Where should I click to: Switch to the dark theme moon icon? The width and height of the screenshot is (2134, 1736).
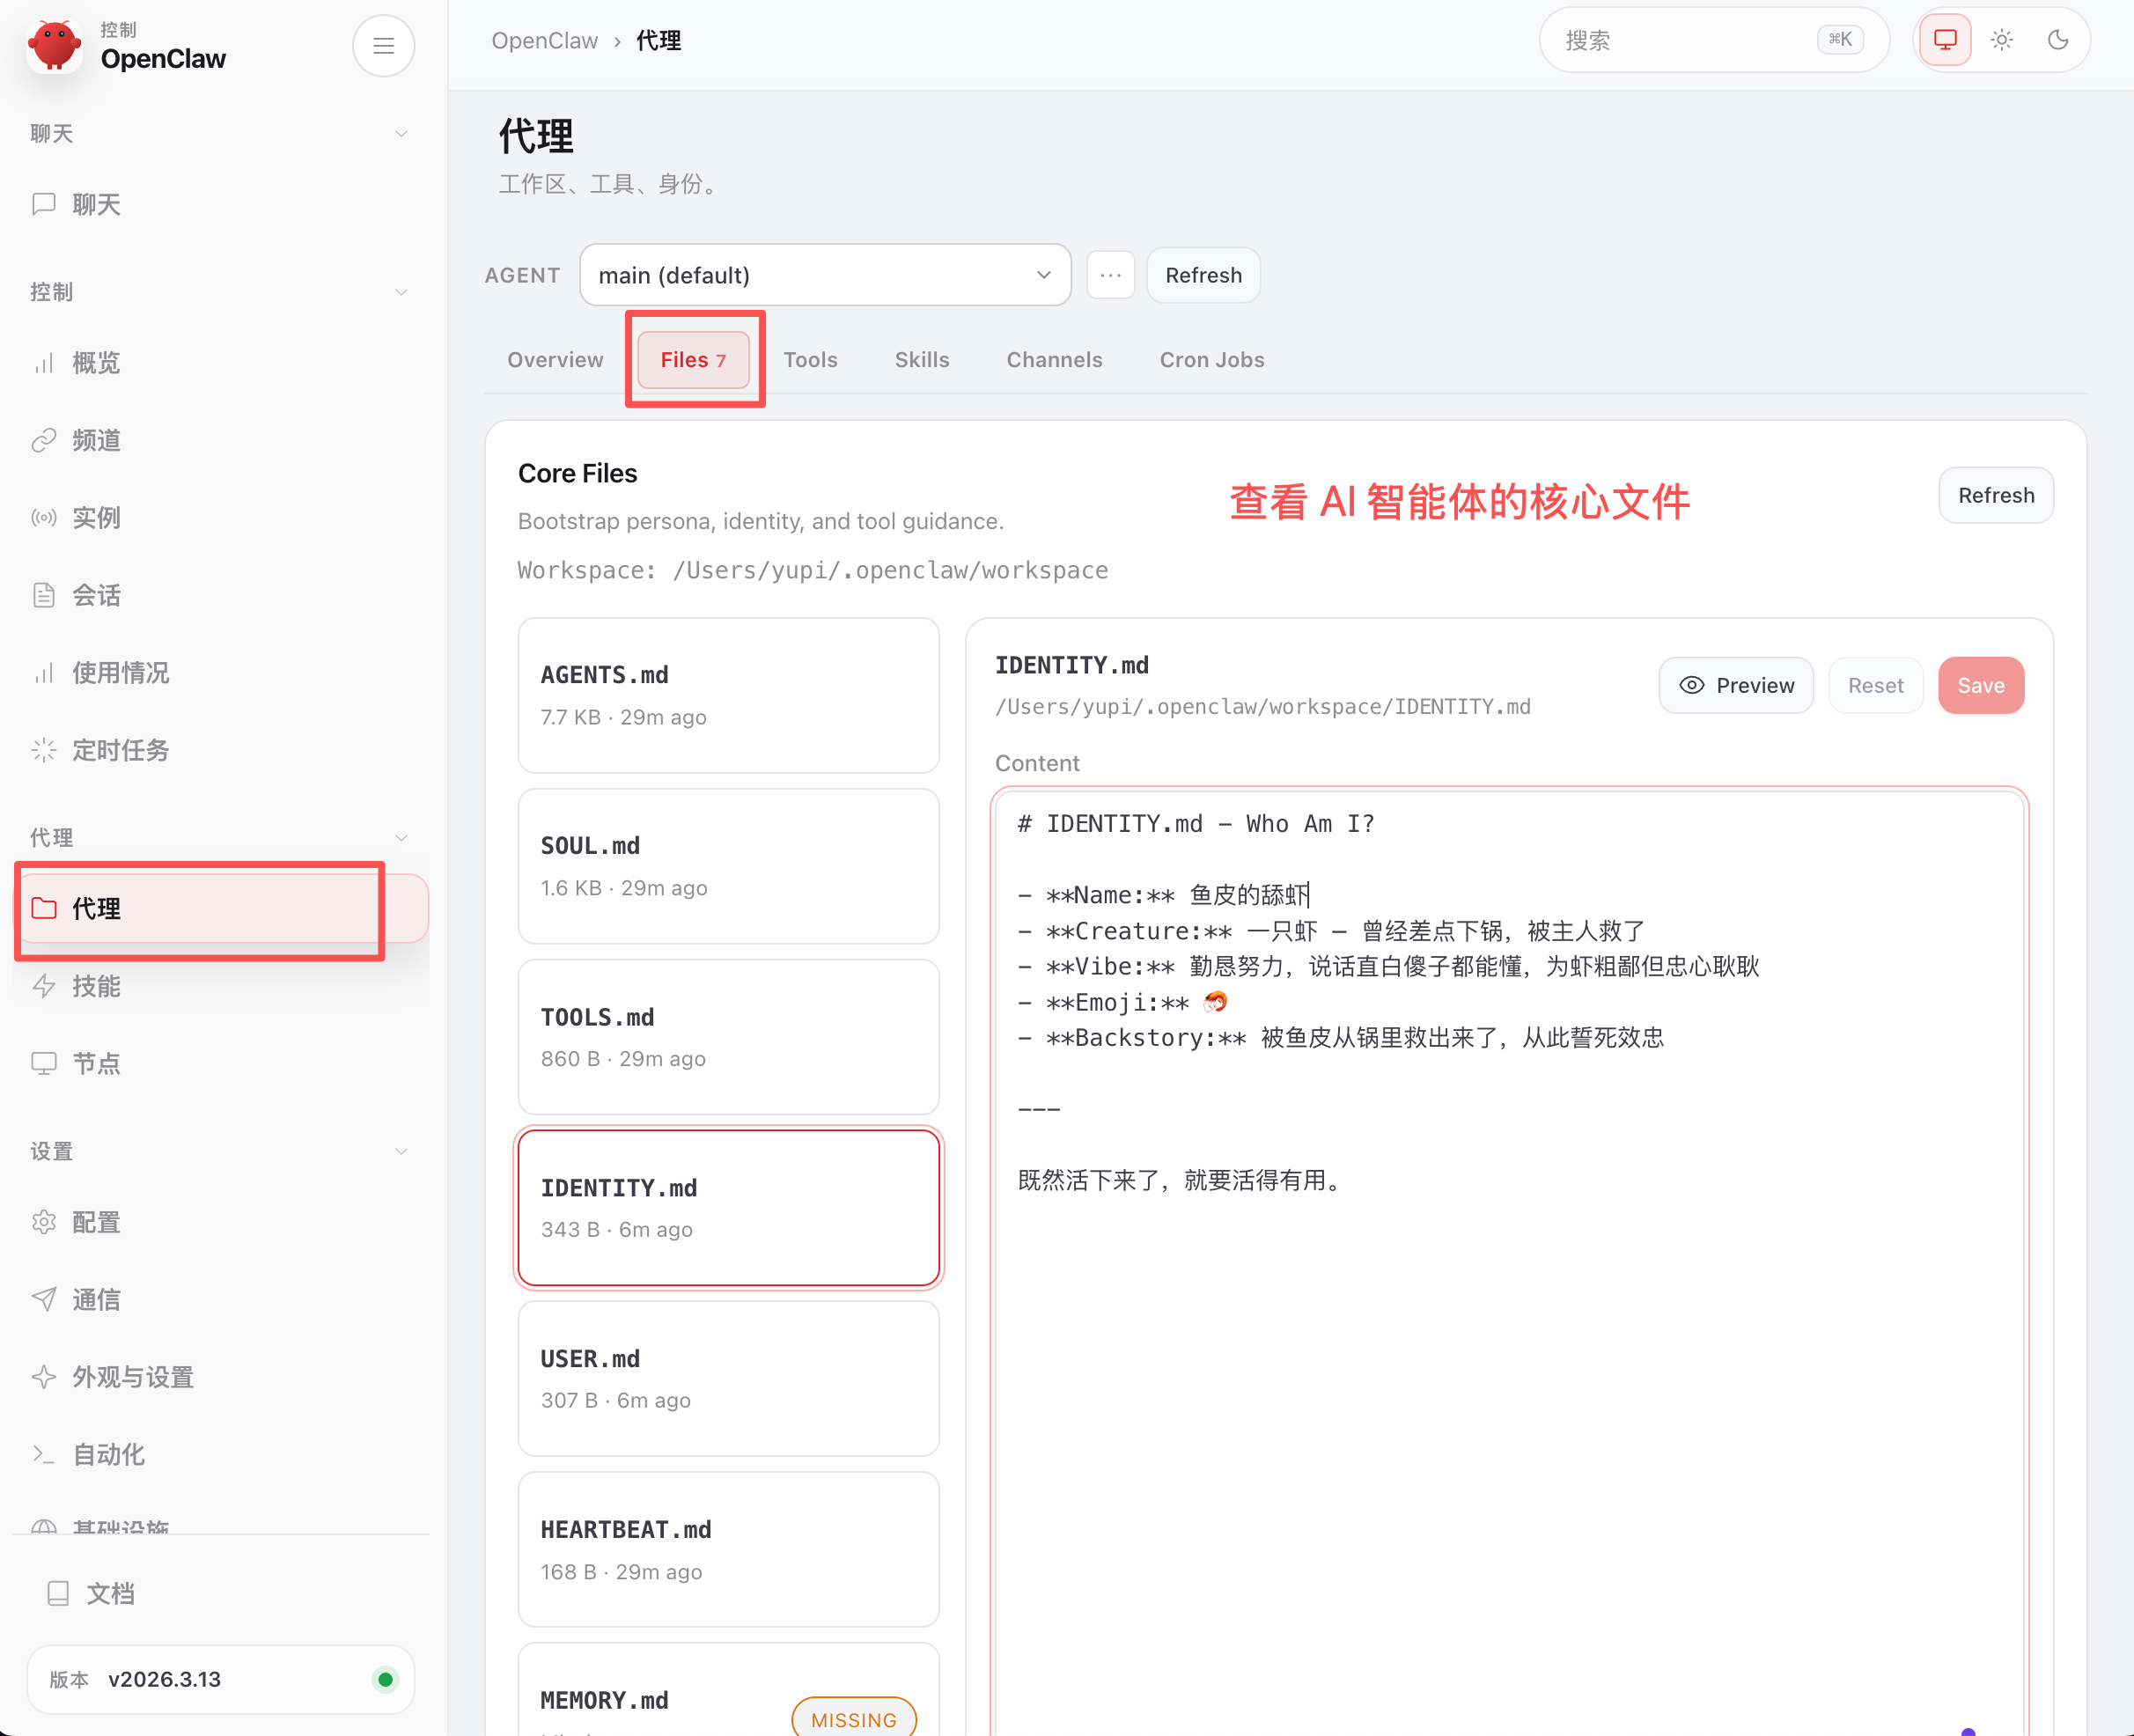[x=2057, y=40]
